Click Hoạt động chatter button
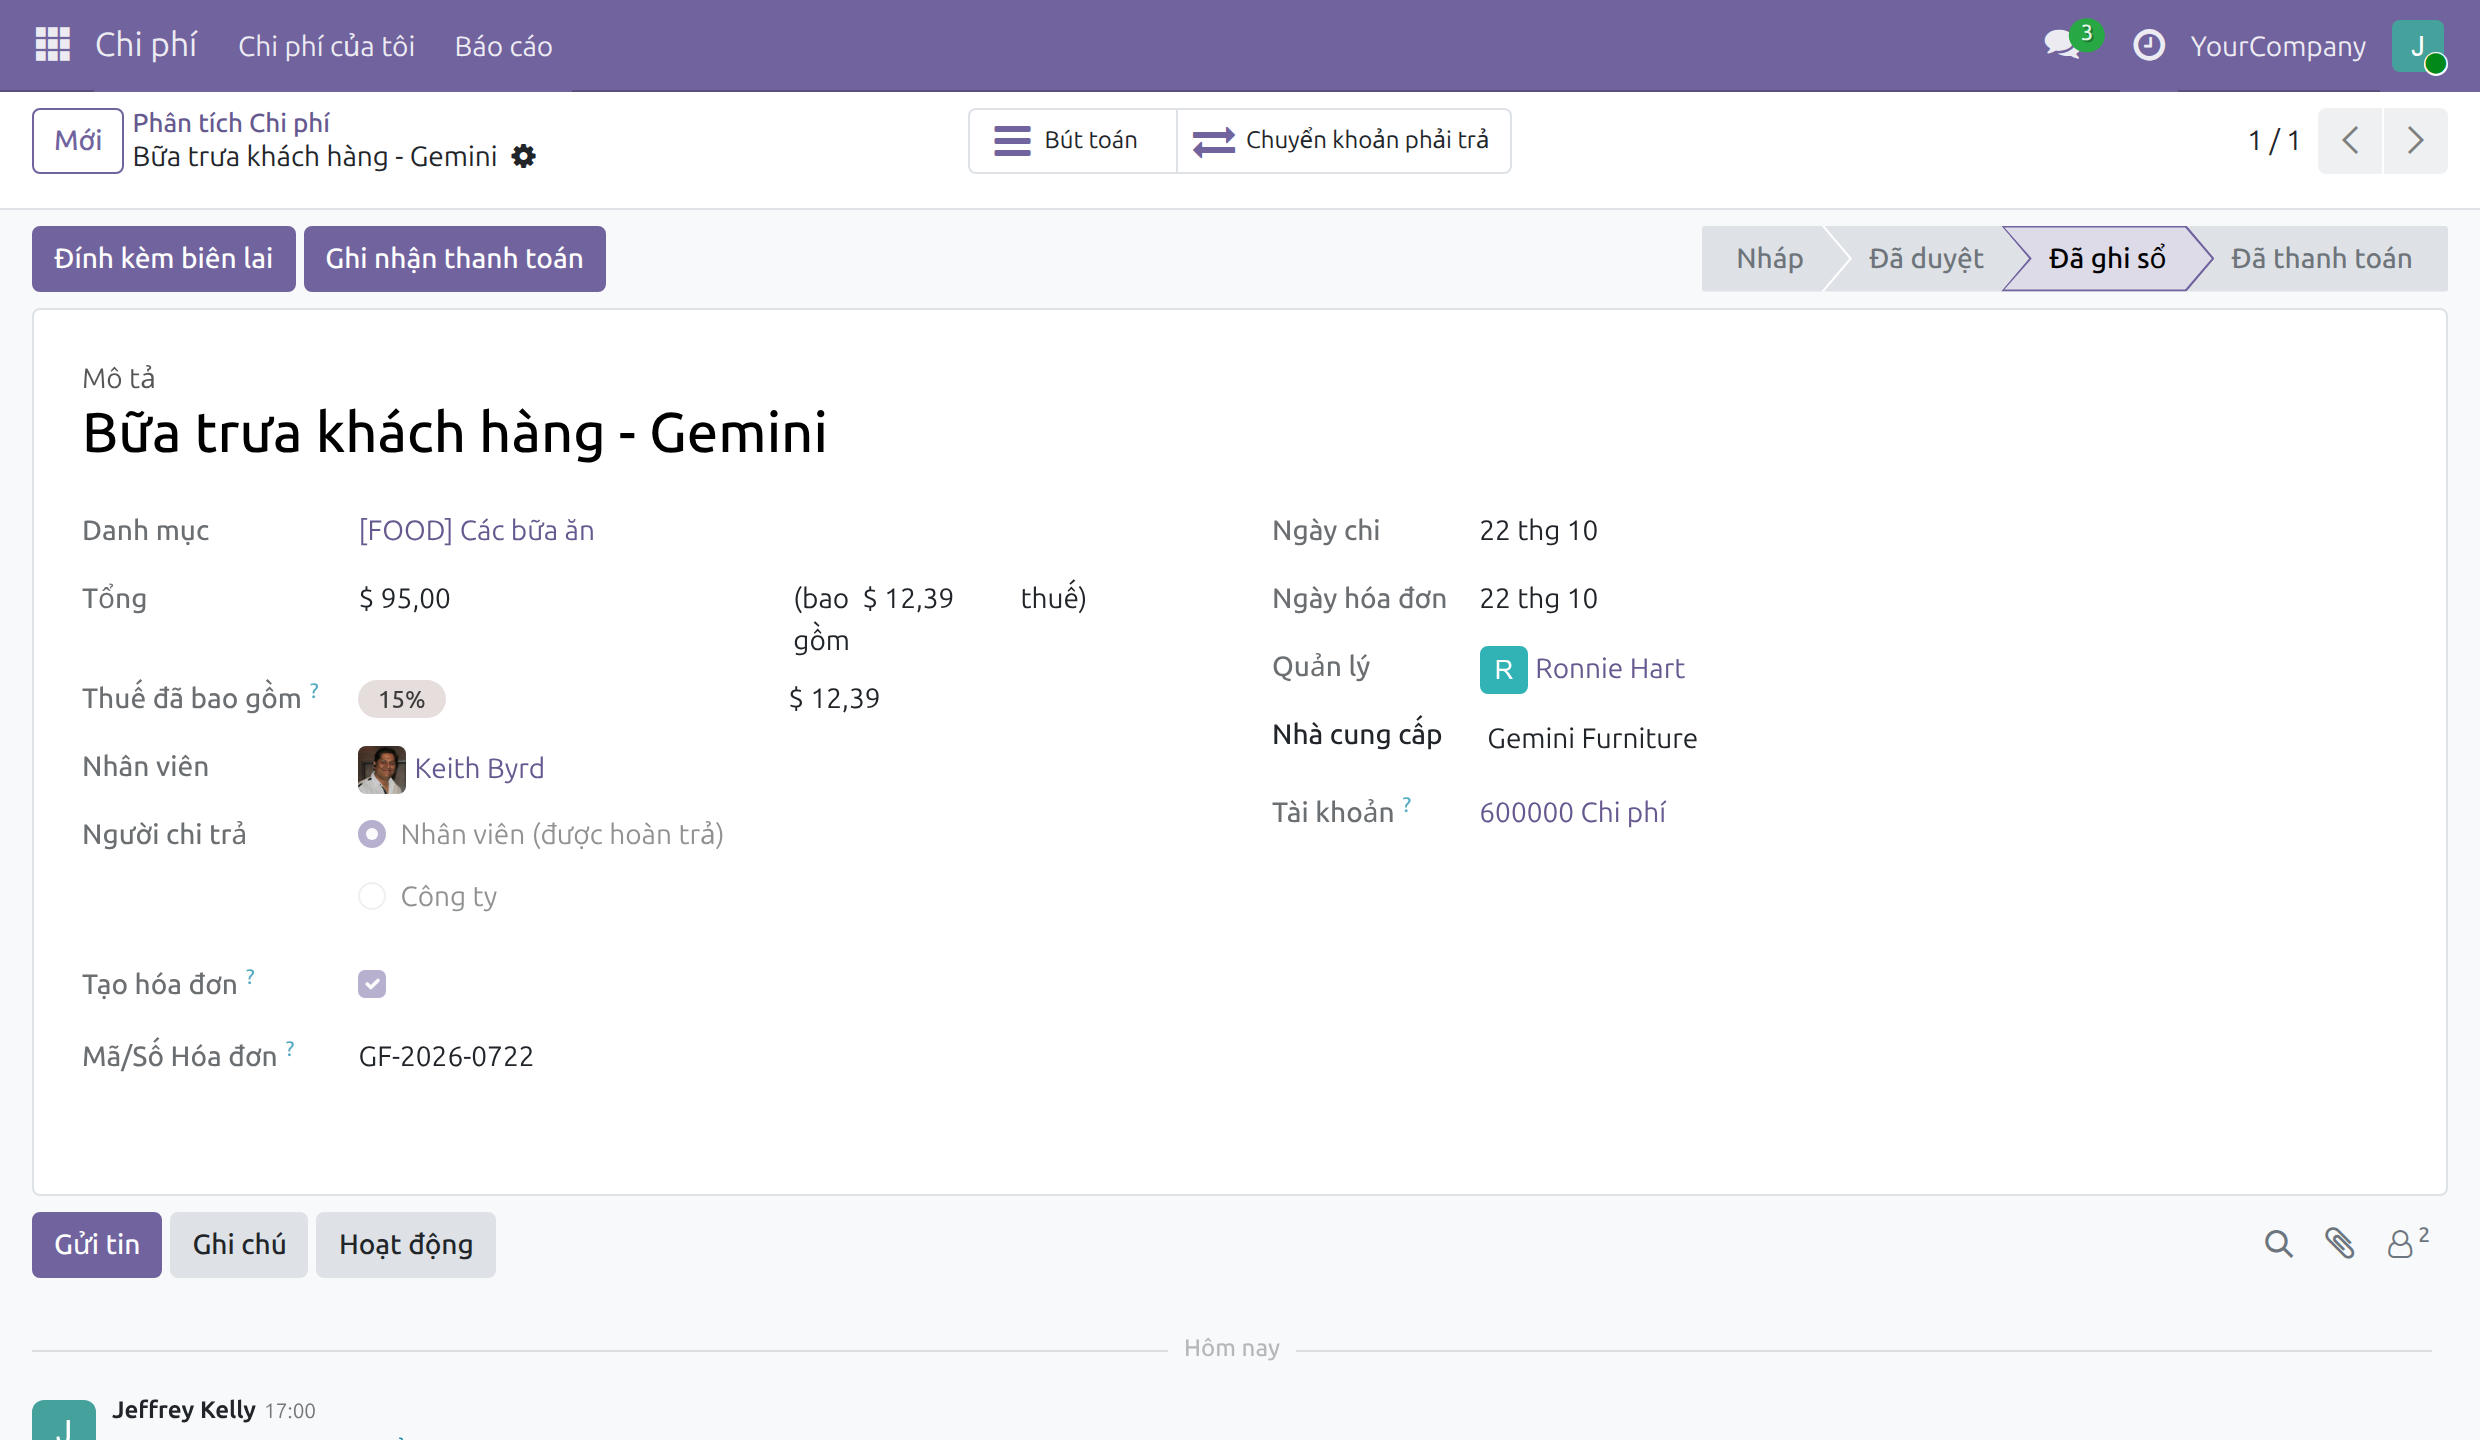This screenshot has width=2480, height=1440. click(x=406, y=1244)
